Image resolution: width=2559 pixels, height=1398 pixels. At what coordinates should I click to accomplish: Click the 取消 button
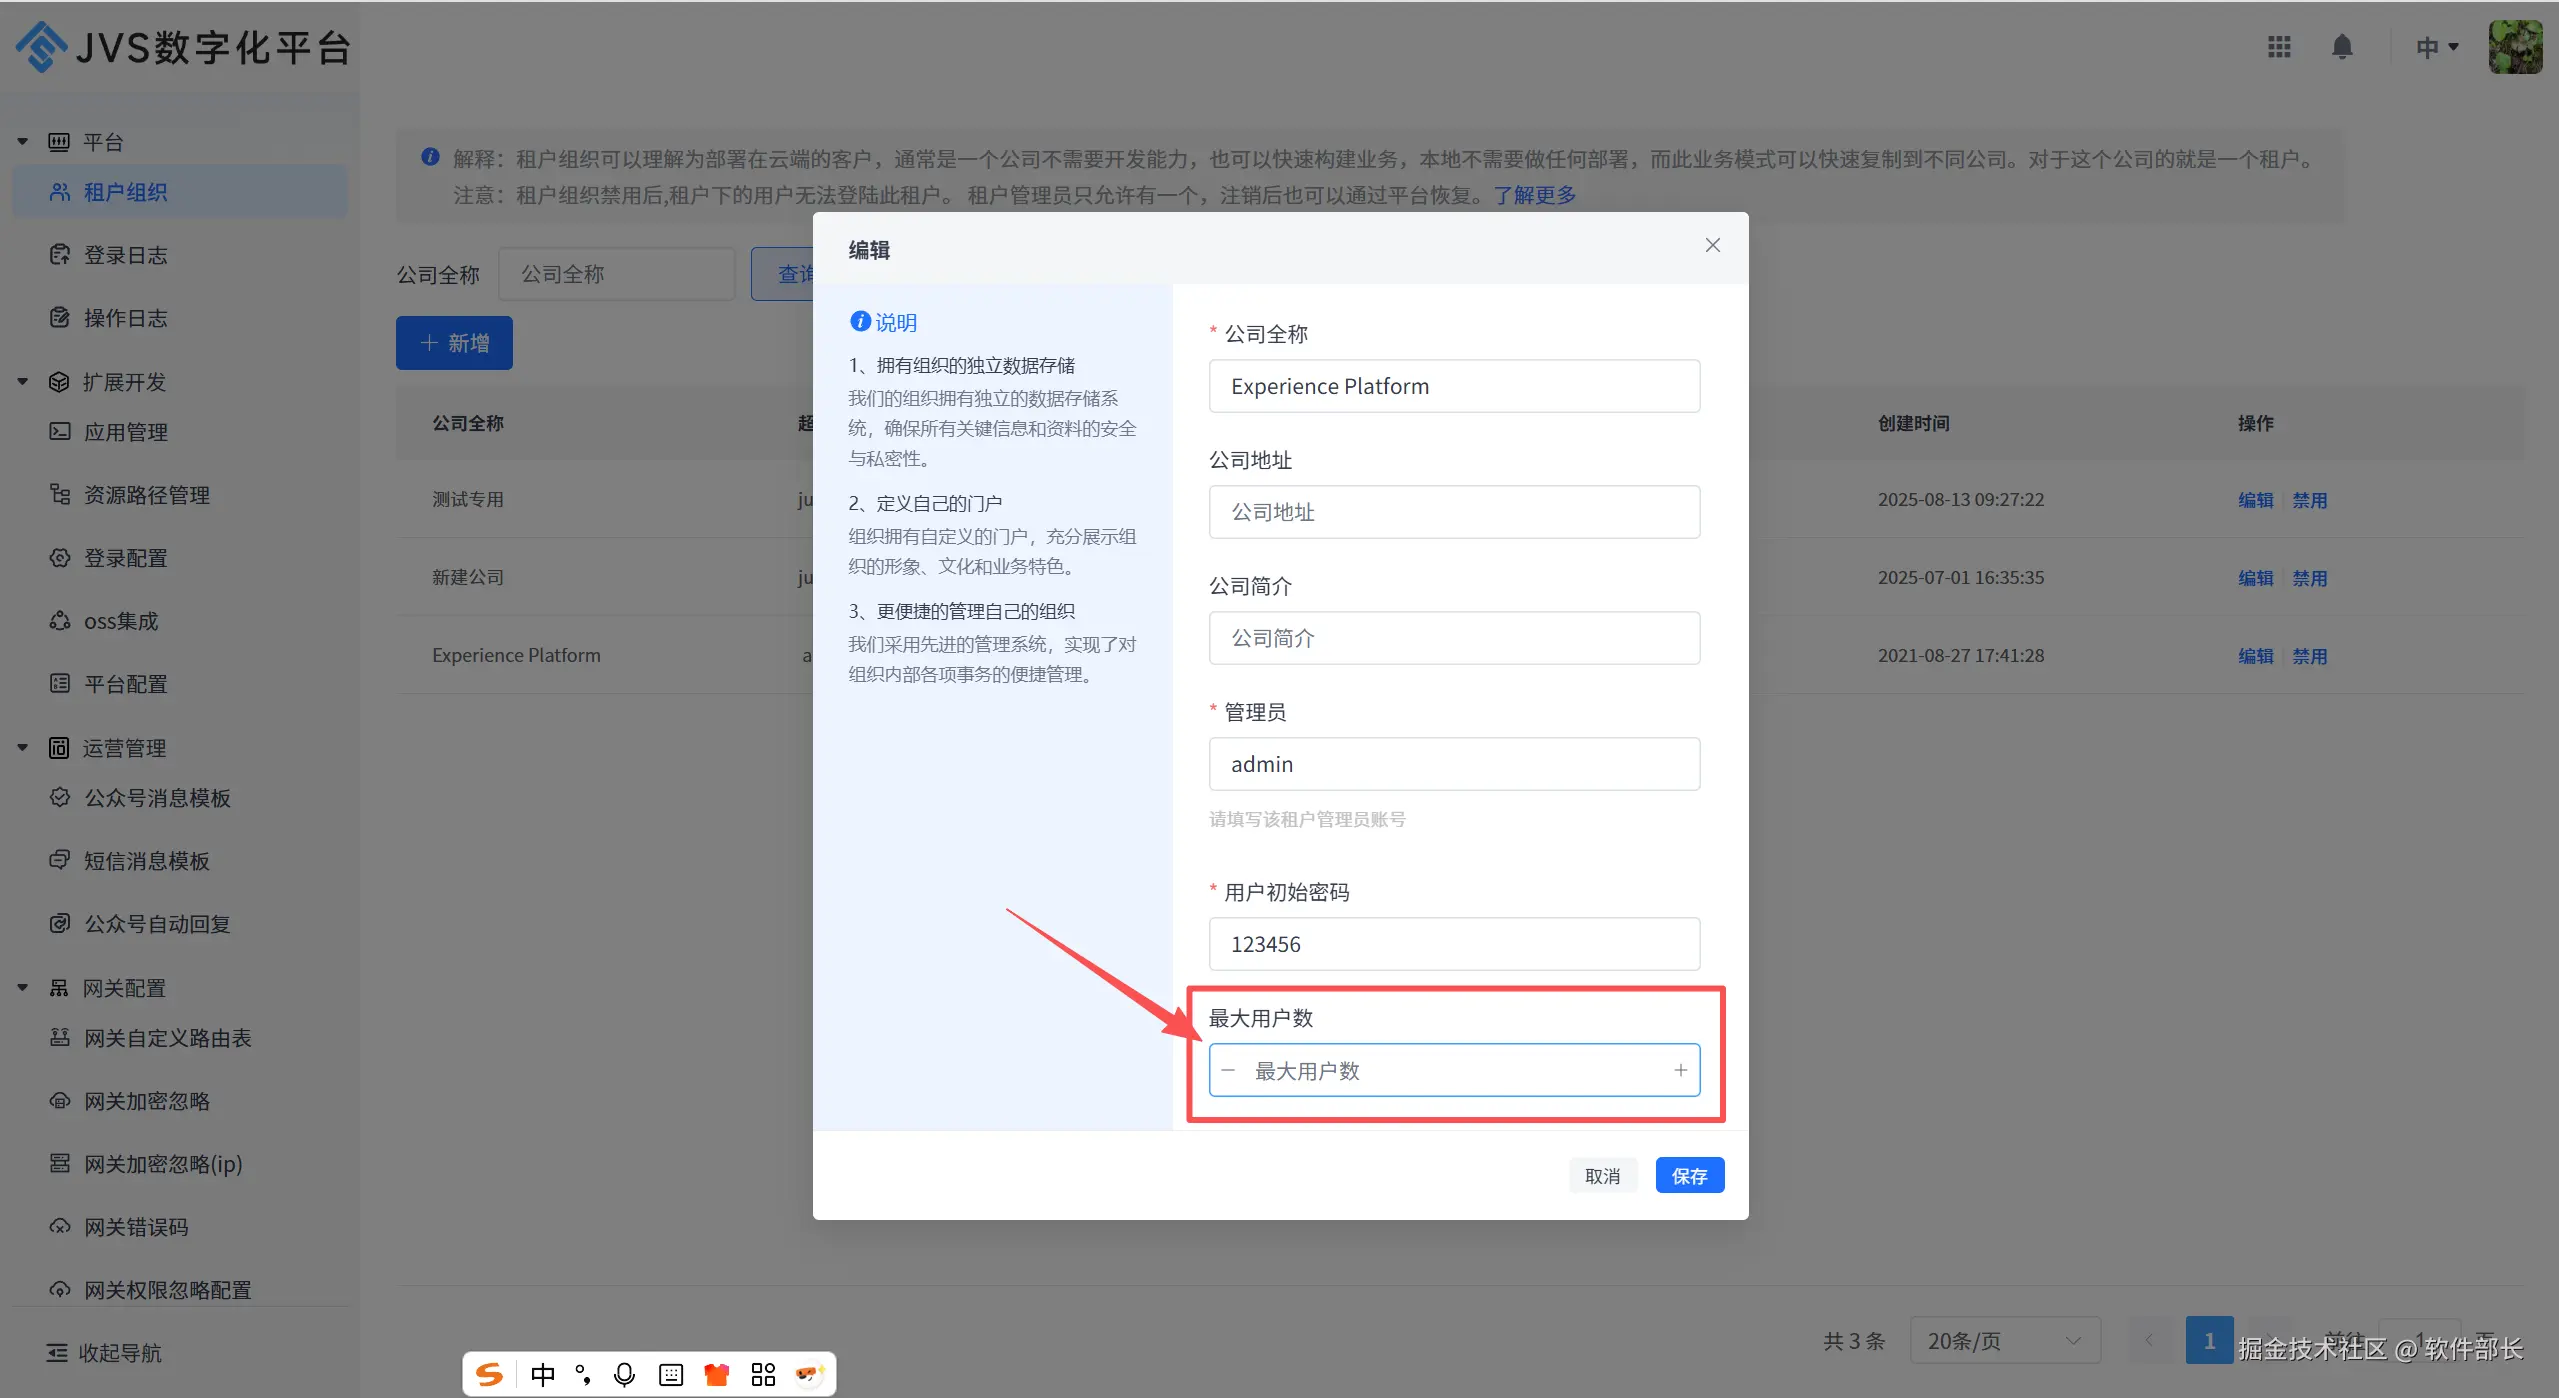[1602, 1176]
